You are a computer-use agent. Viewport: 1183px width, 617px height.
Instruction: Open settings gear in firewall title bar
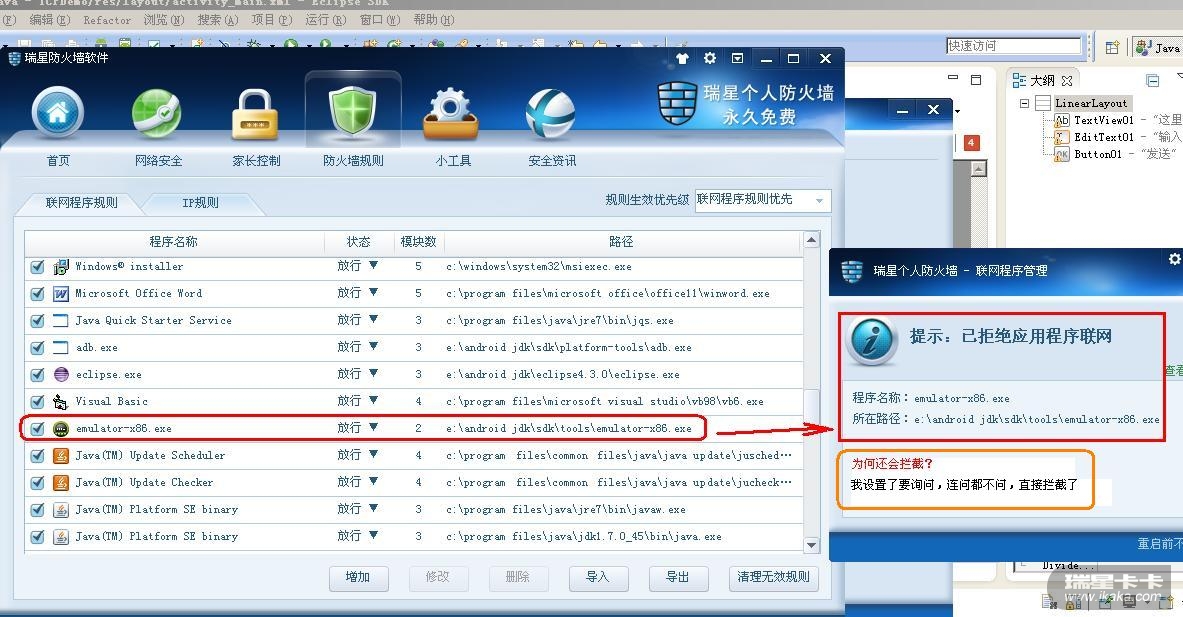coord(710,58)
